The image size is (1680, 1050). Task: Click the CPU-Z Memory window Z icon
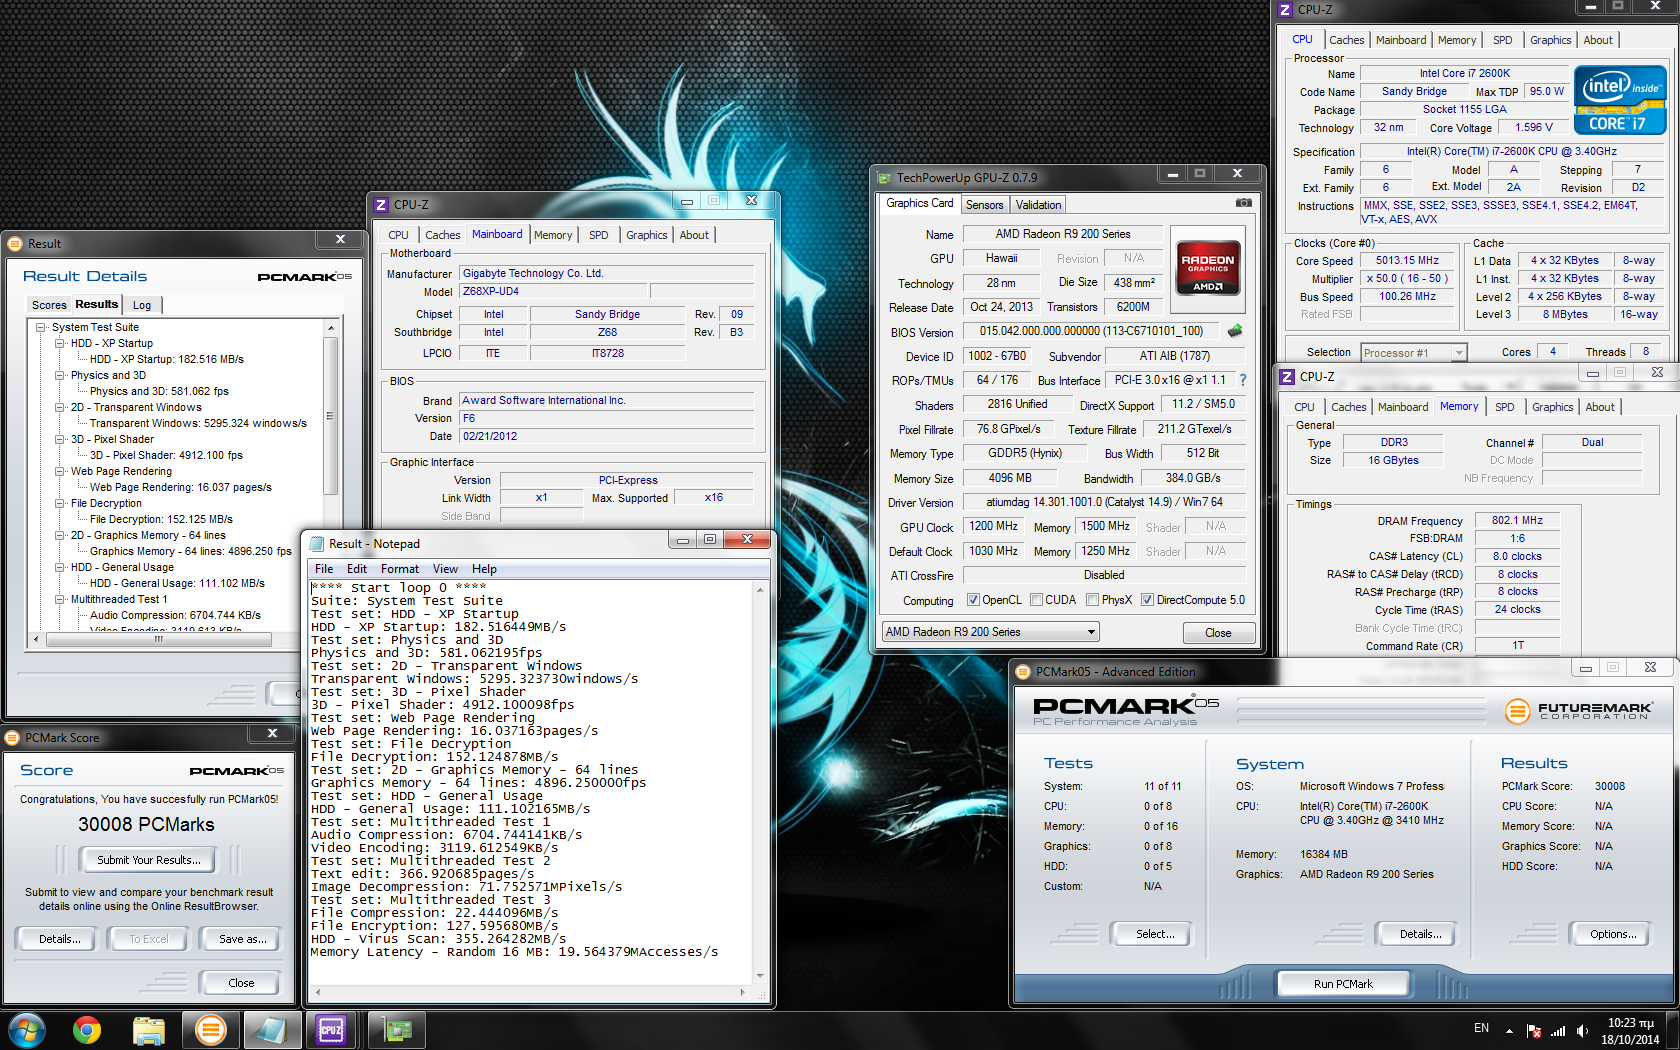point(1287,377)
